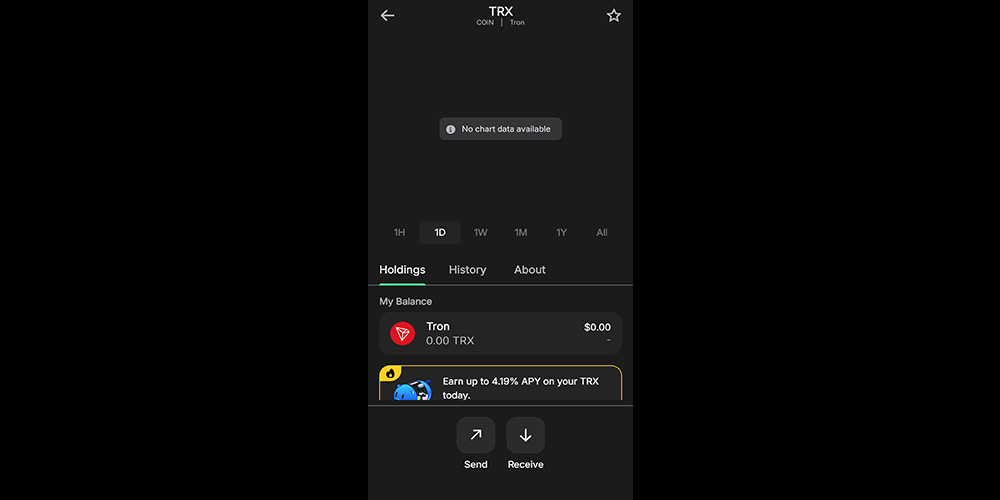Select the All chart range

pyautogui.click(x=601, y=232)
